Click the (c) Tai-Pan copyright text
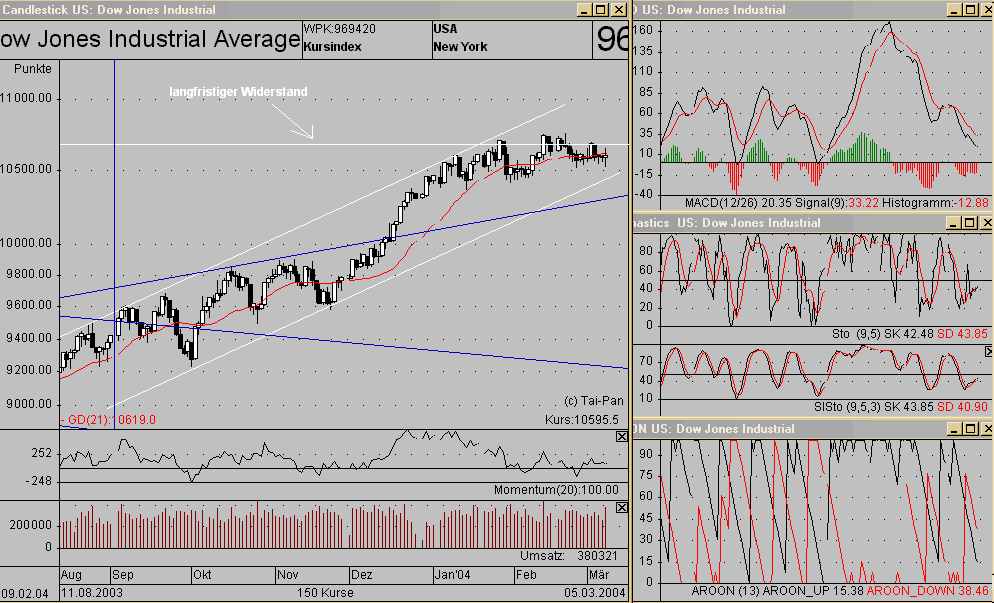Image resolution: width=994 pixels, height=603 pixels. pyautogui.click(x=594, y=401)
